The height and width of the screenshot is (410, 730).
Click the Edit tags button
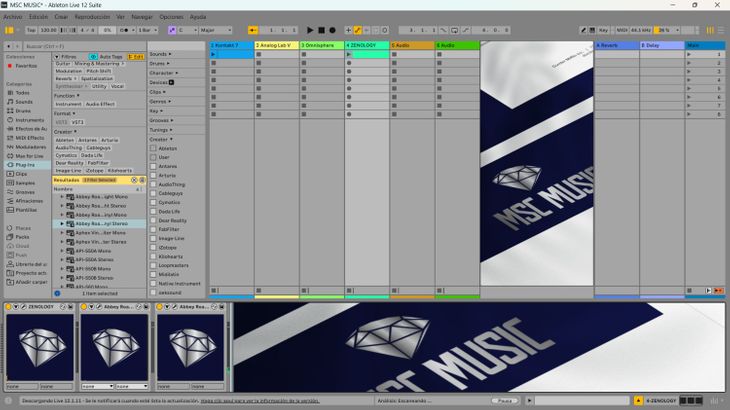point(136,57)
